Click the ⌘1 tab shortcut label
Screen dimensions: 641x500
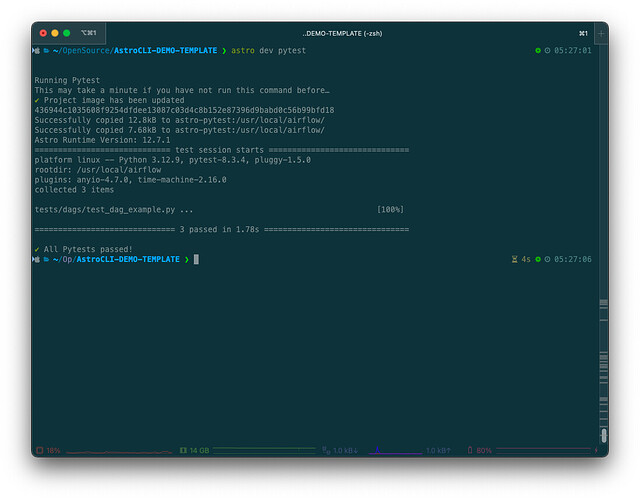[x=583, y=34]
